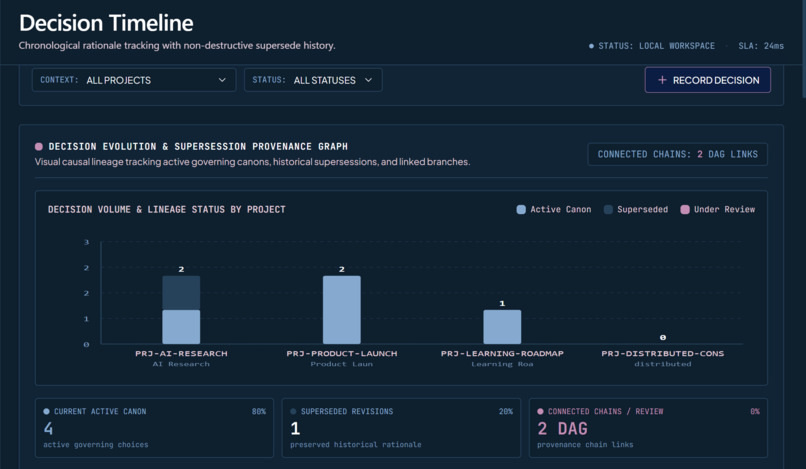The image size is (806, 469).
Task: Click the pink dot beside Decision Evolution heading
Action: pos(39,147)
